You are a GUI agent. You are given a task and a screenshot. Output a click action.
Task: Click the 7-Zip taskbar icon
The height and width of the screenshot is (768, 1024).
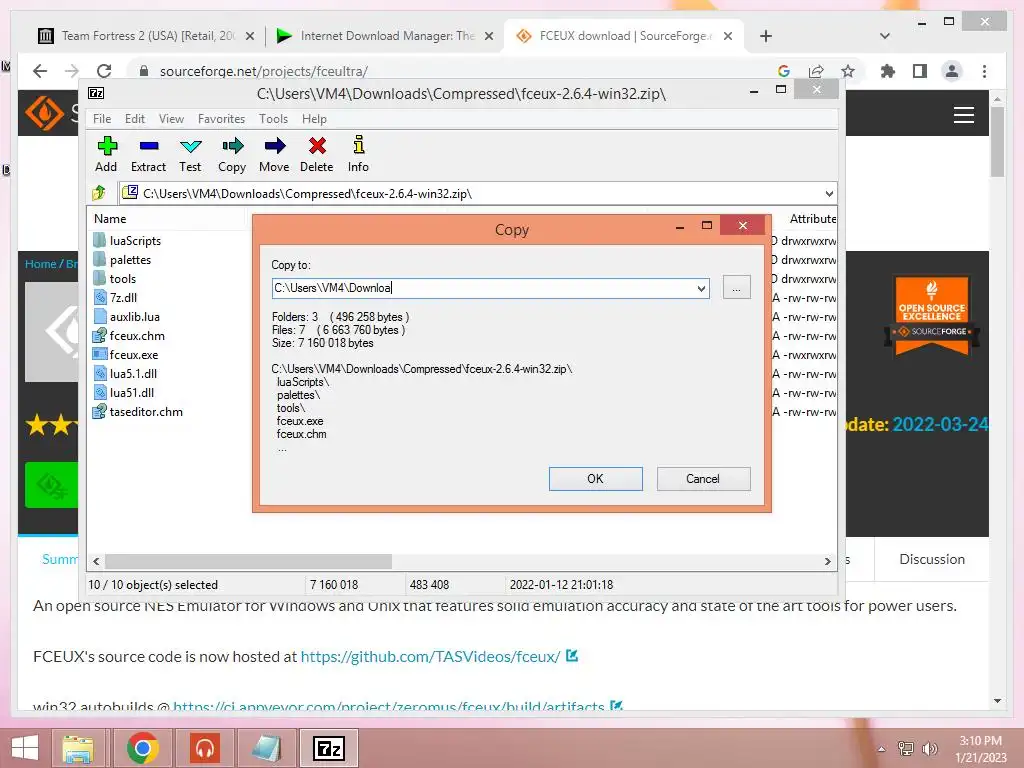click(328, 748)
